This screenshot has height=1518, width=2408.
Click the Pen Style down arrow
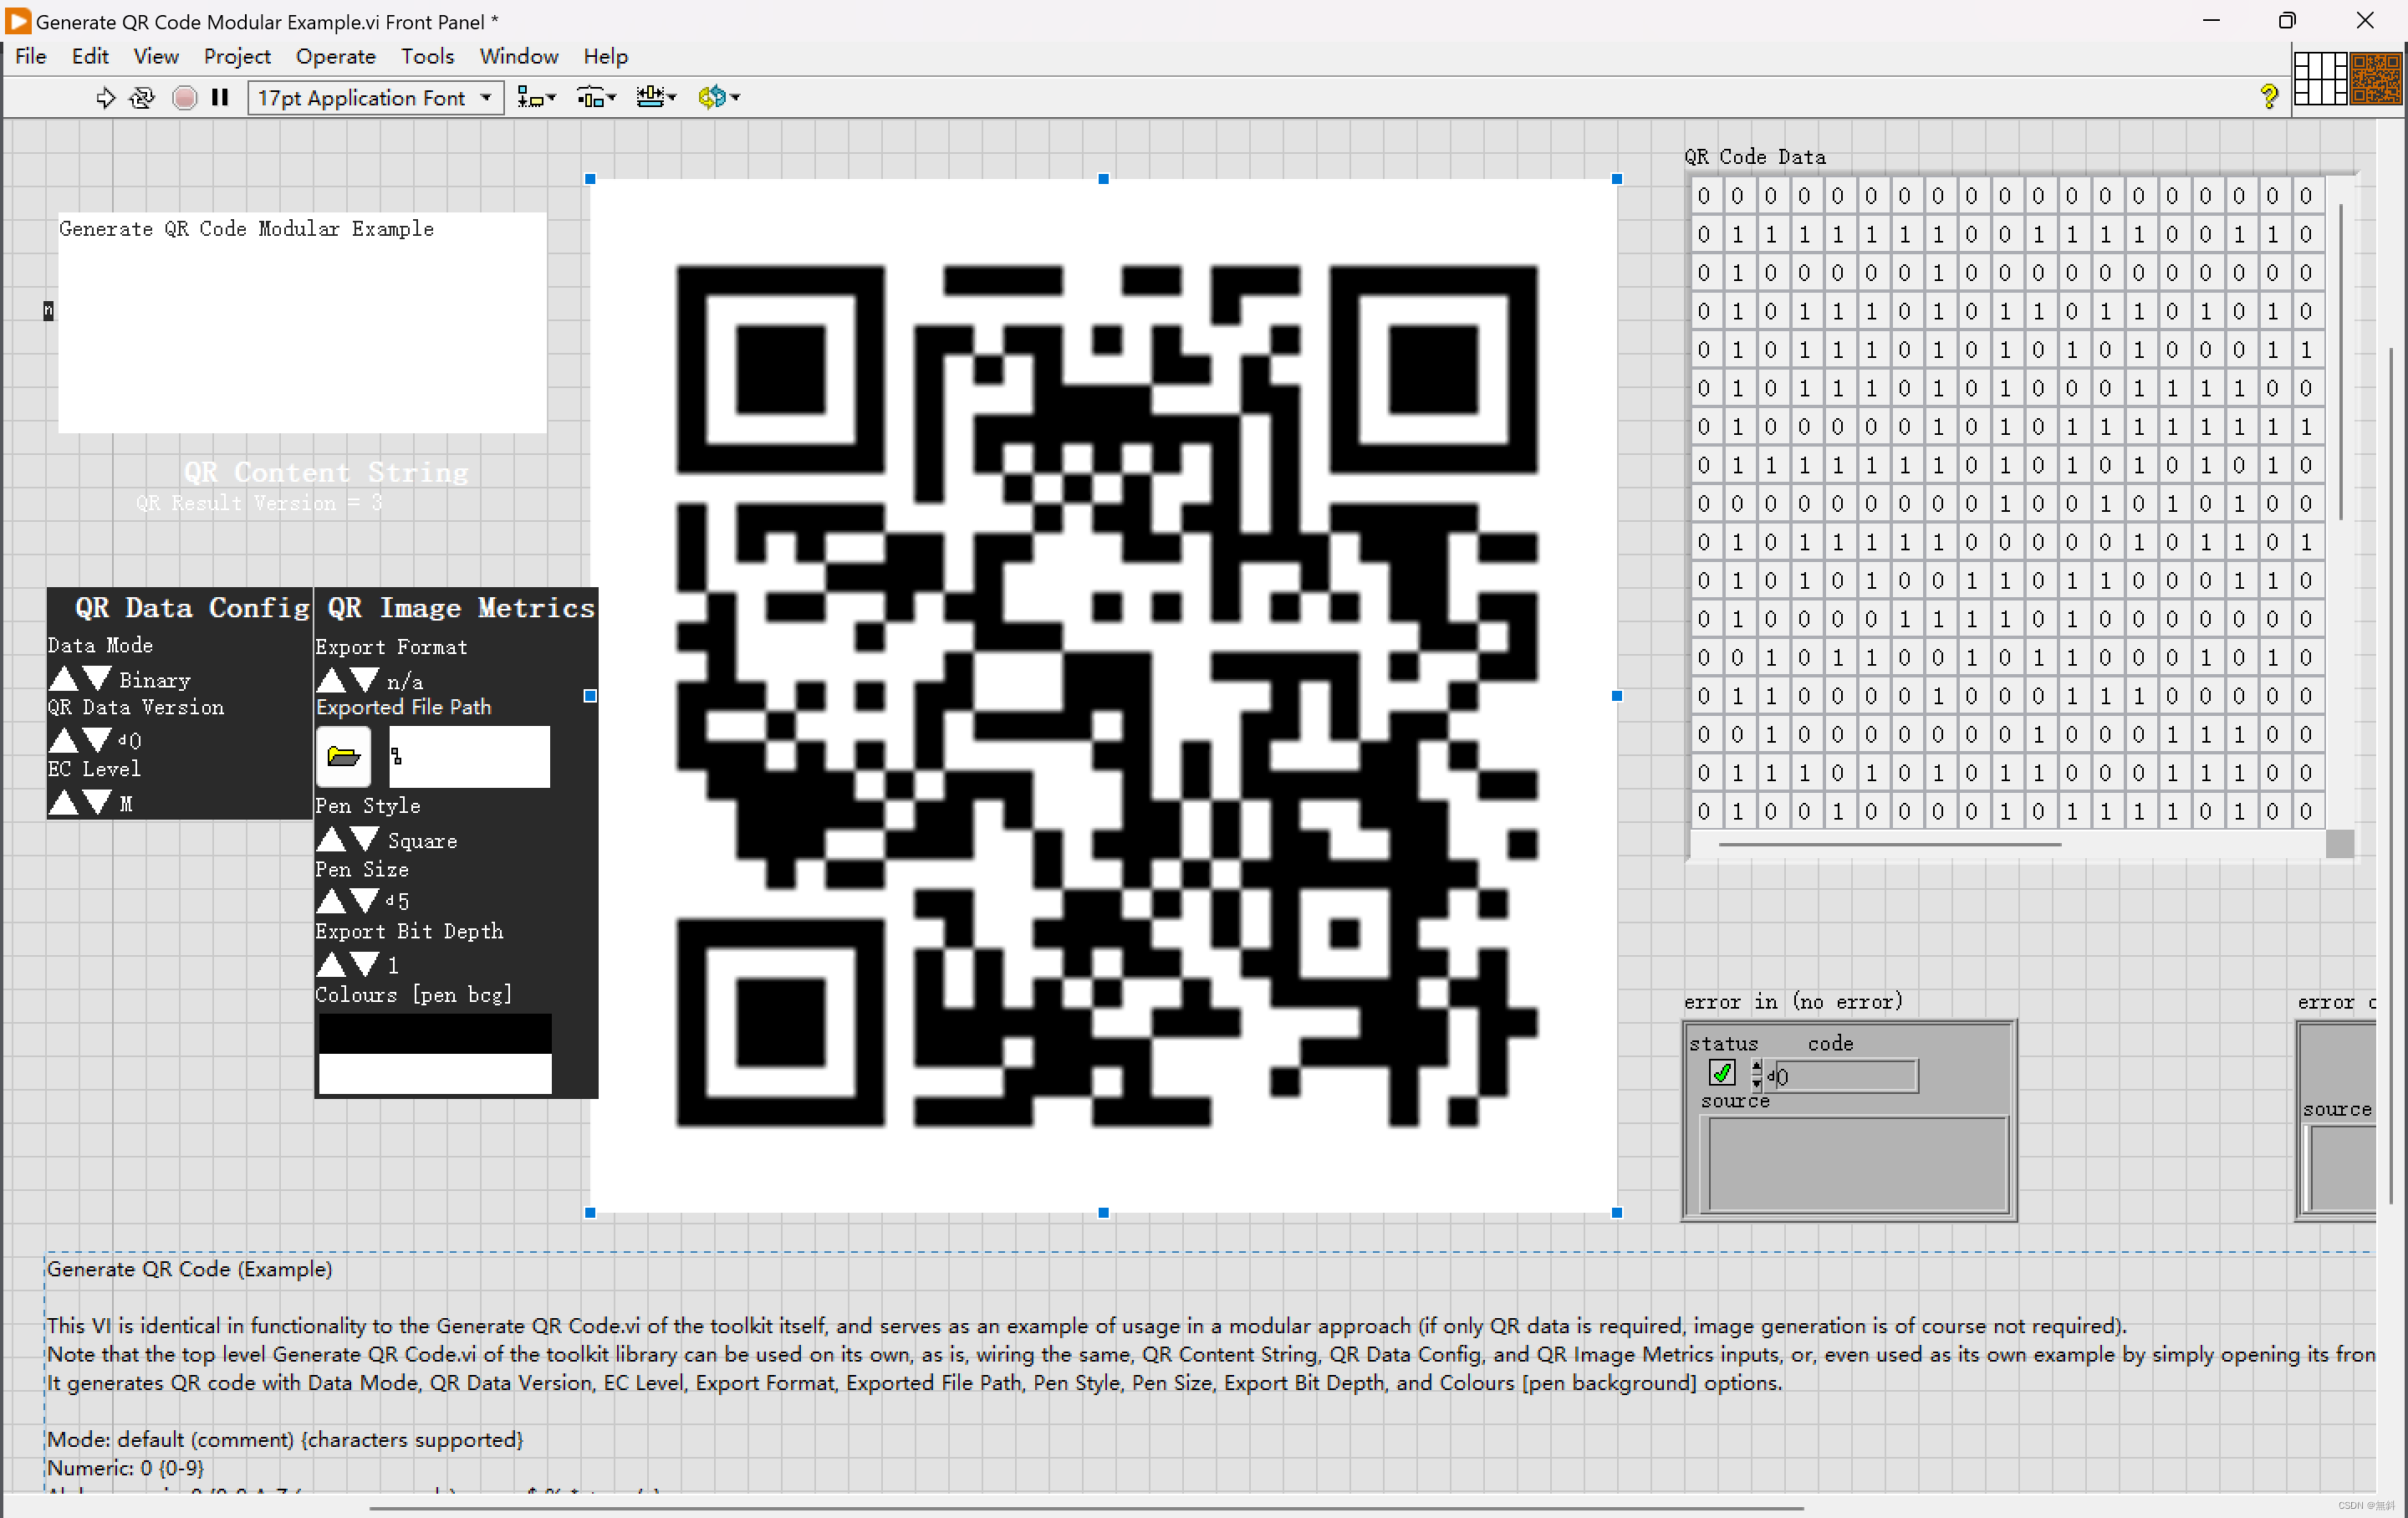tap(366, 840)
